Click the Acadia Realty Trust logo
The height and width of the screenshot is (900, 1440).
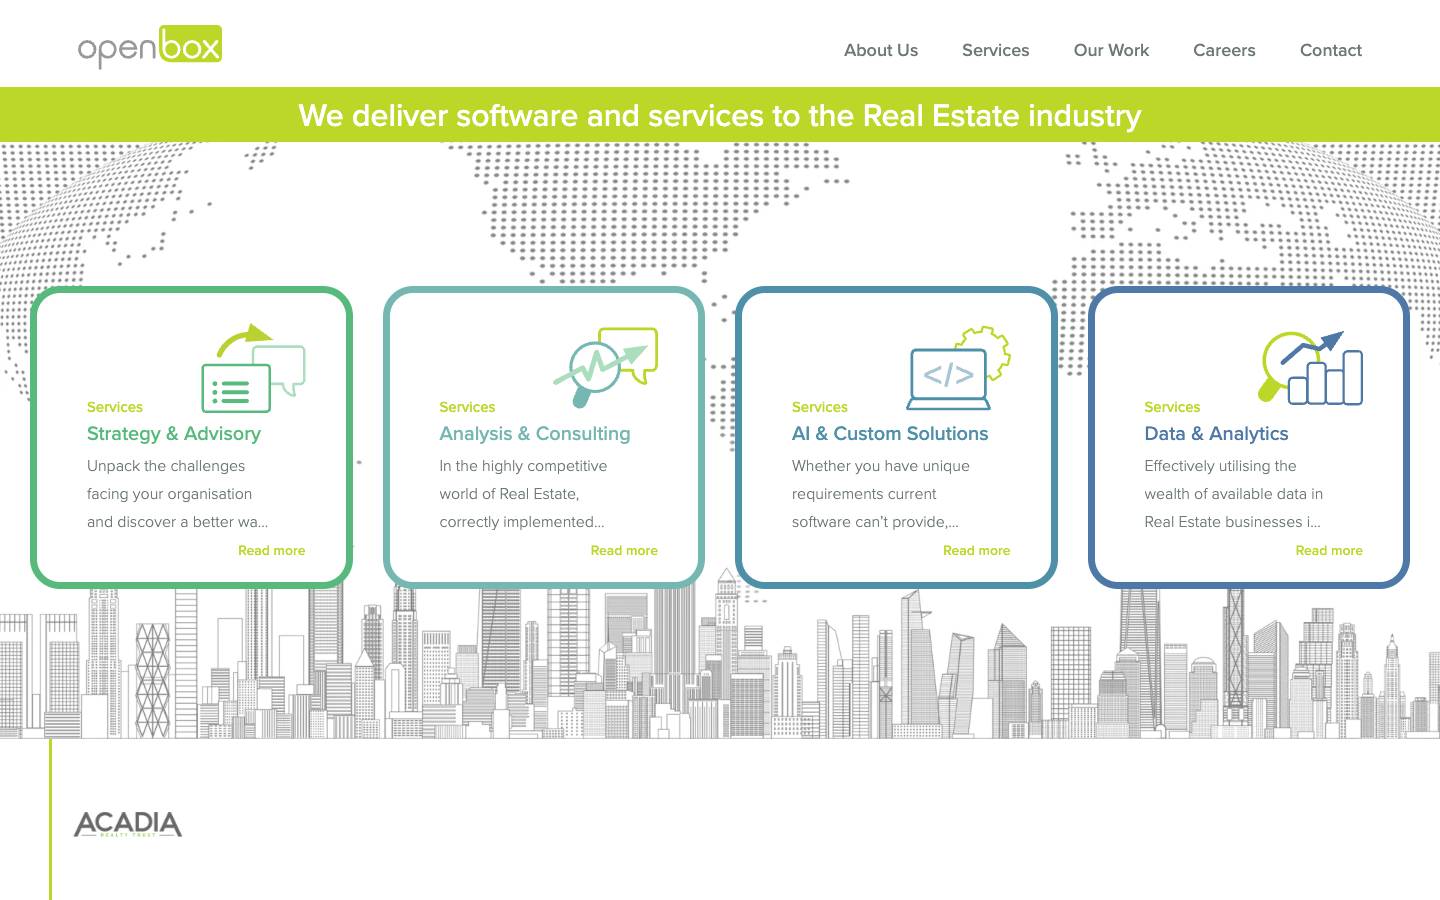[x=128, y=824]
